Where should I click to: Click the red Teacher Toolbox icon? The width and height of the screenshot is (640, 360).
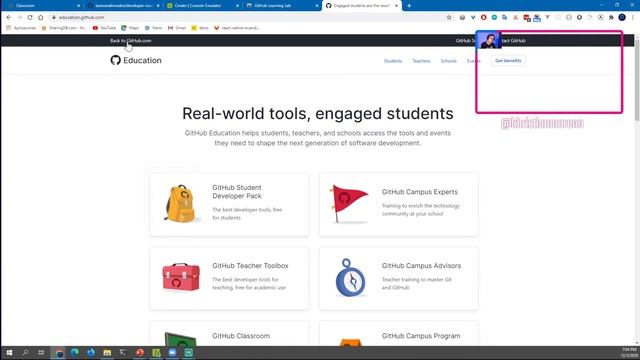pos(181,277)
